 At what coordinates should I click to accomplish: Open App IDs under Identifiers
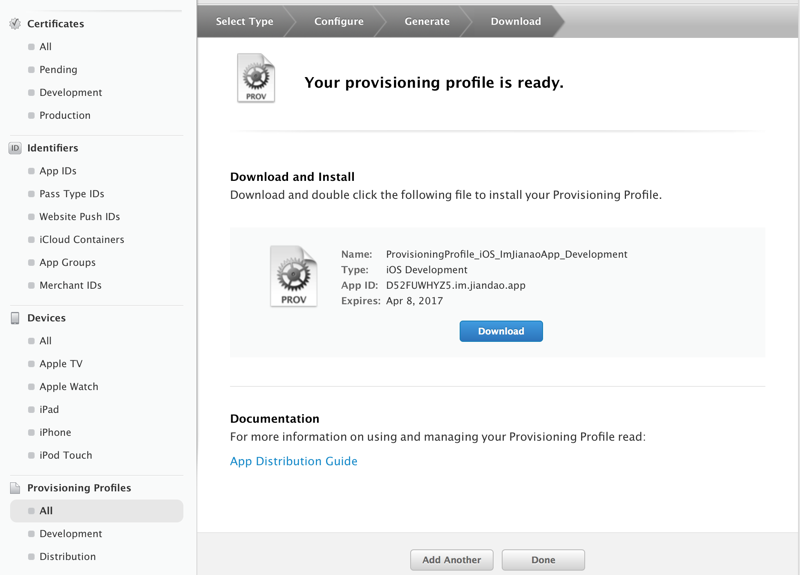coord(58,171)
